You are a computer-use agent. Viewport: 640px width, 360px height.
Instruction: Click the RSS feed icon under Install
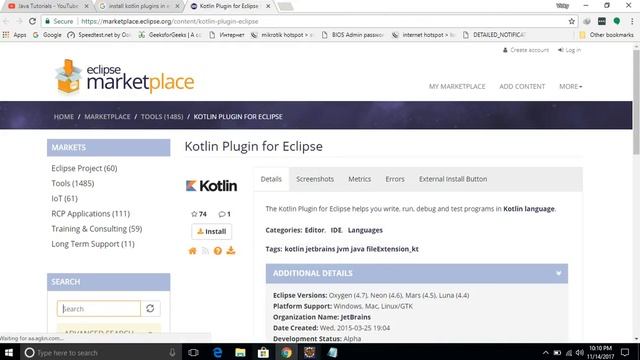pos(205,251)
